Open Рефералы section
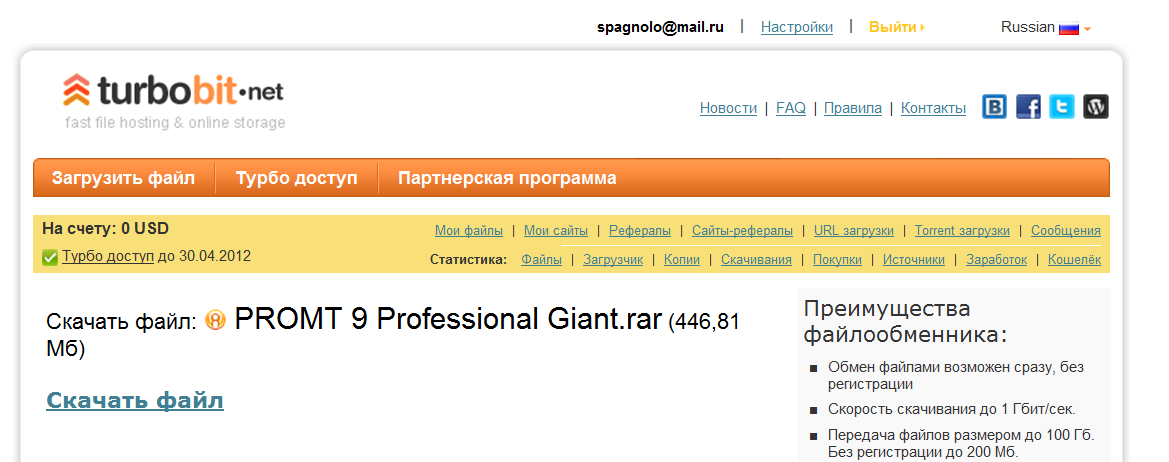Viewport: 1169px width, 462px height. coord(640,231)
